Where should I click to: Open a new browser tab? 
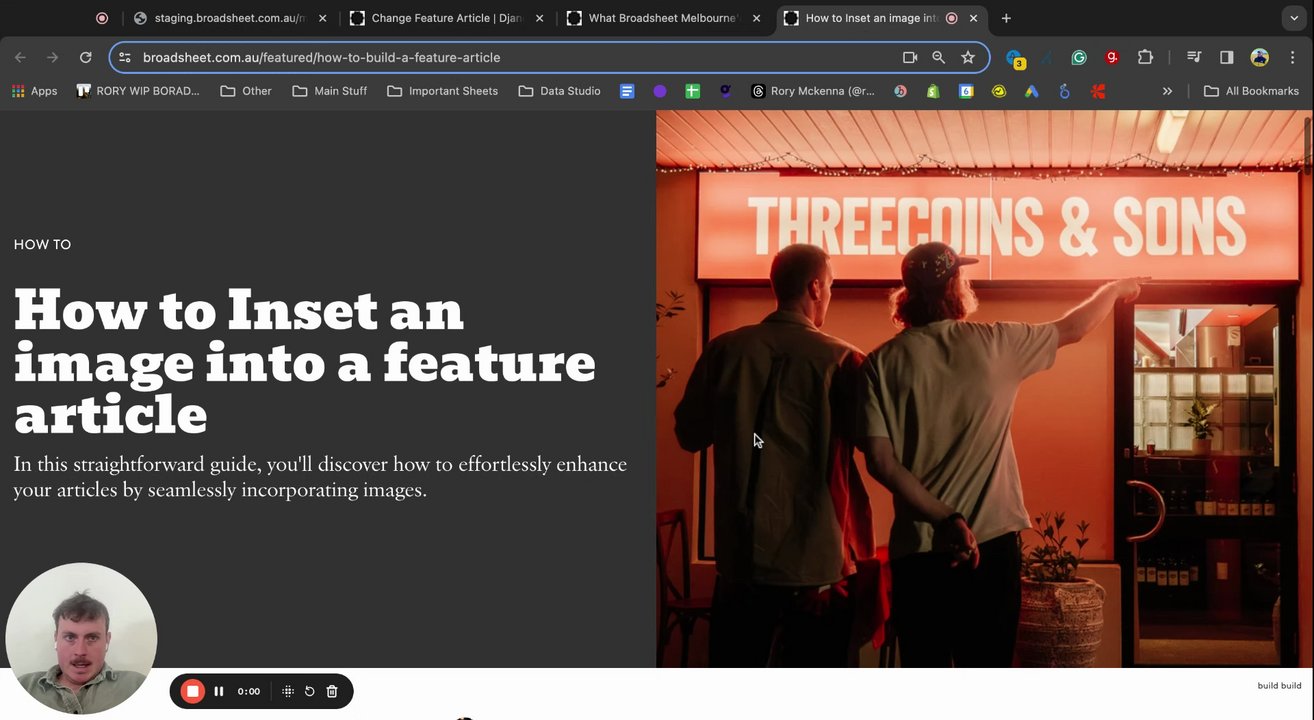tap(1006, 18)
